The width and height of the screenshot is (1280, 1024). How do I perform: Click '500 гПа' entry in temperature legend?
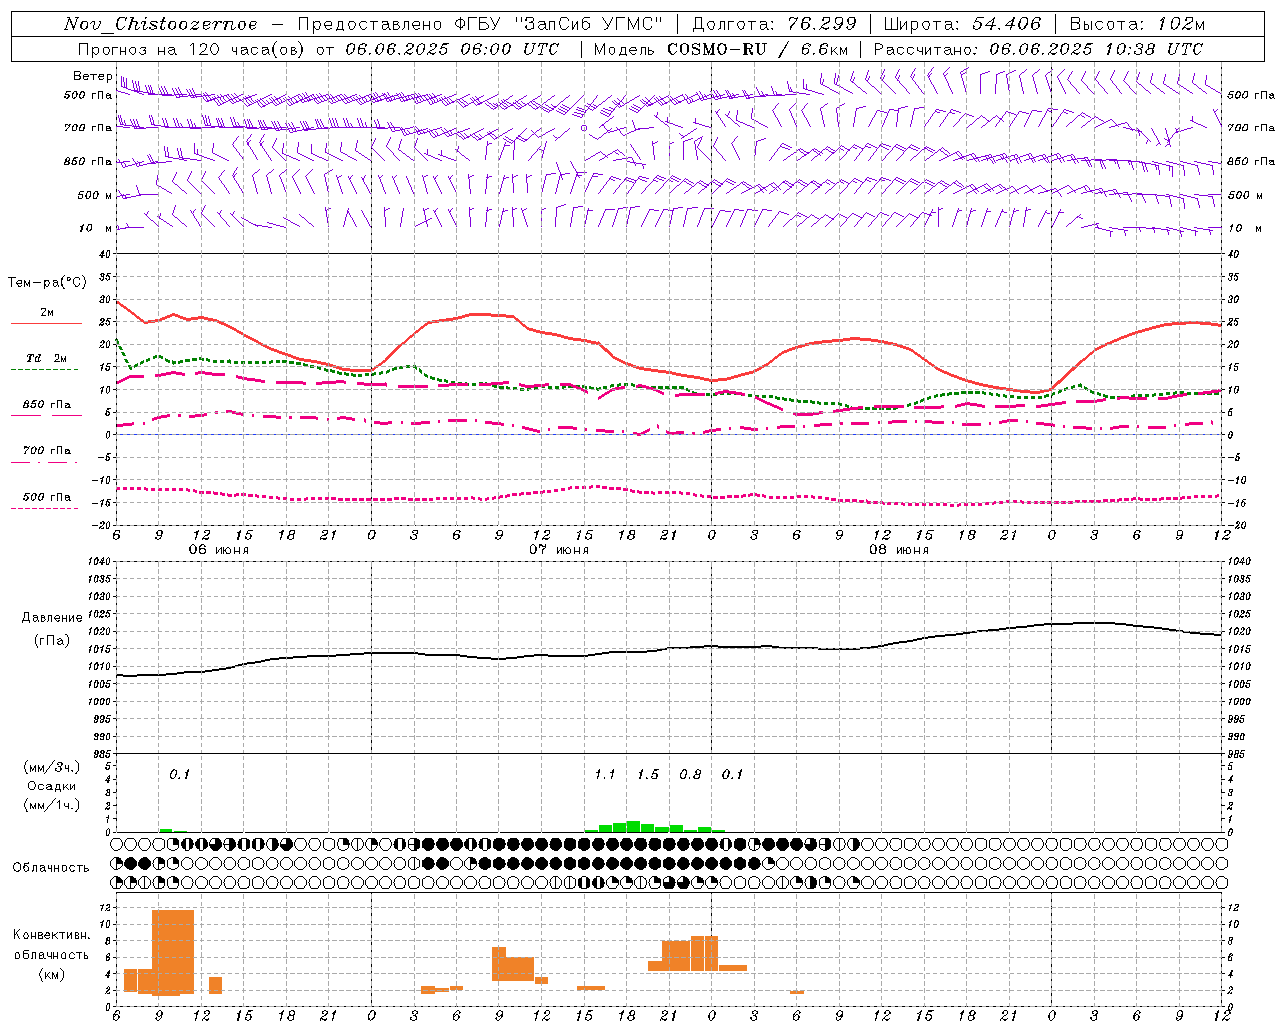point(47,497)
